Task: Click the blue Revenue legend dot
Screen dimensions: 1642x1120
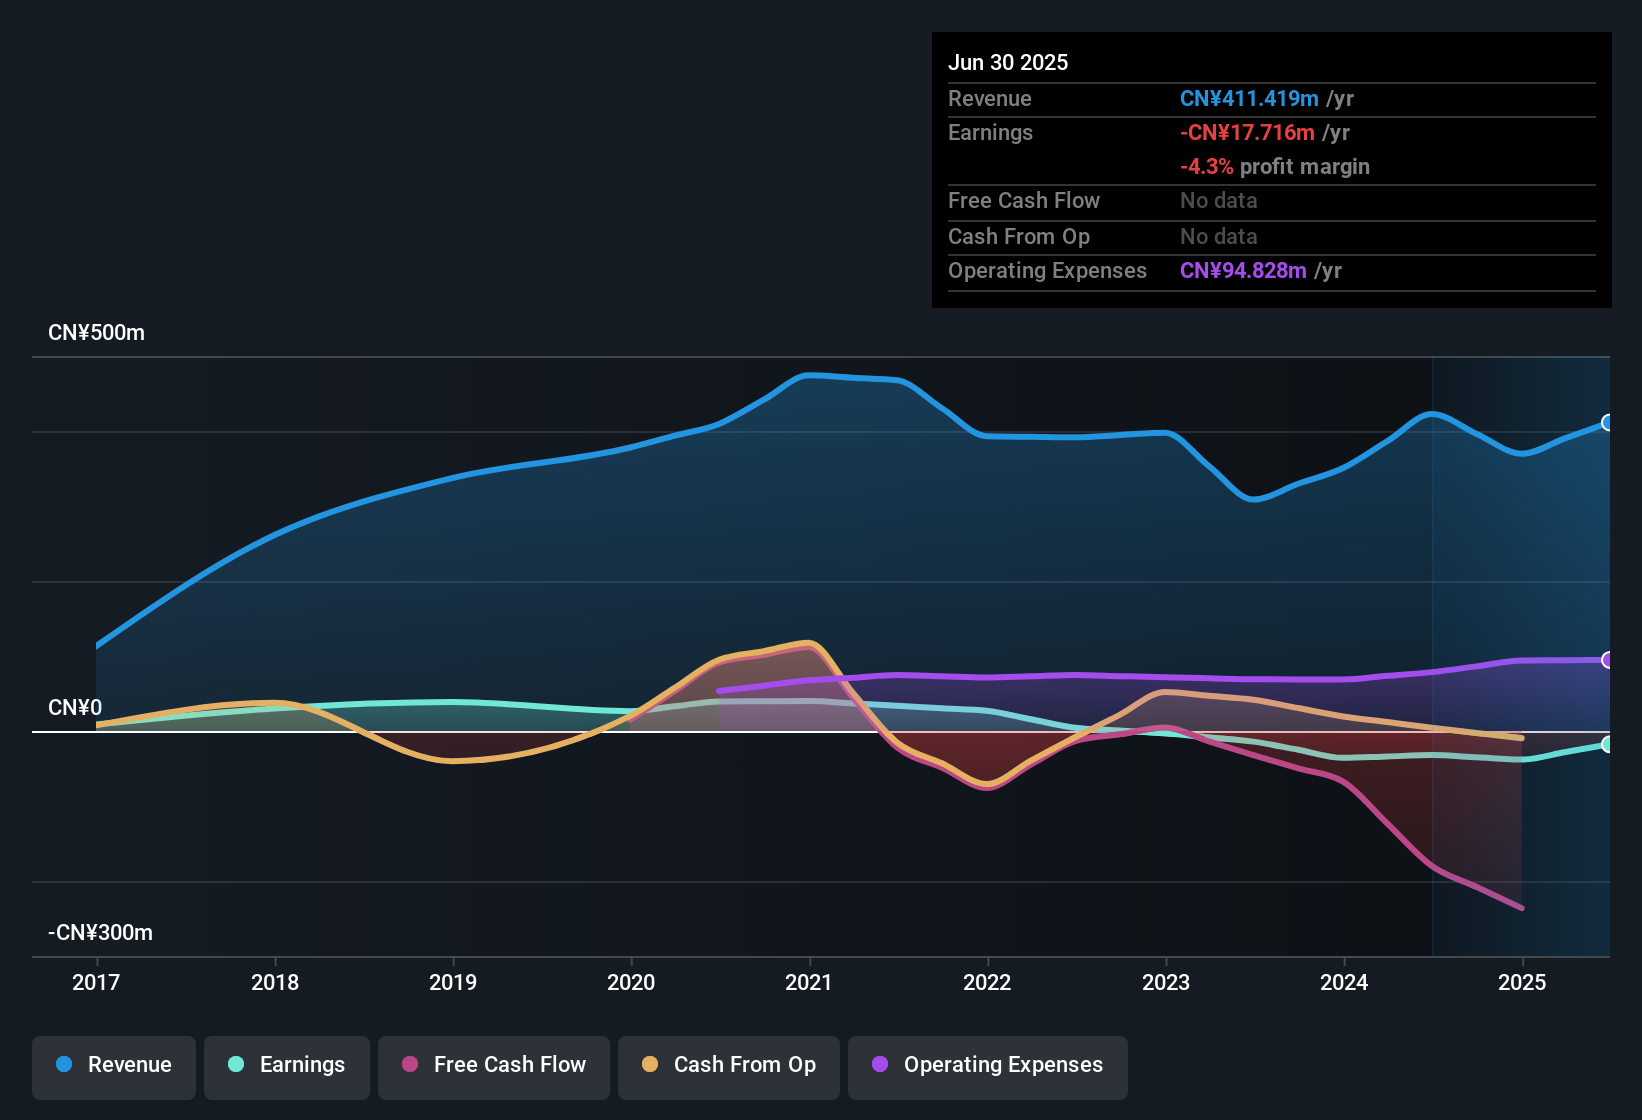Action: tap(64, 1064)
